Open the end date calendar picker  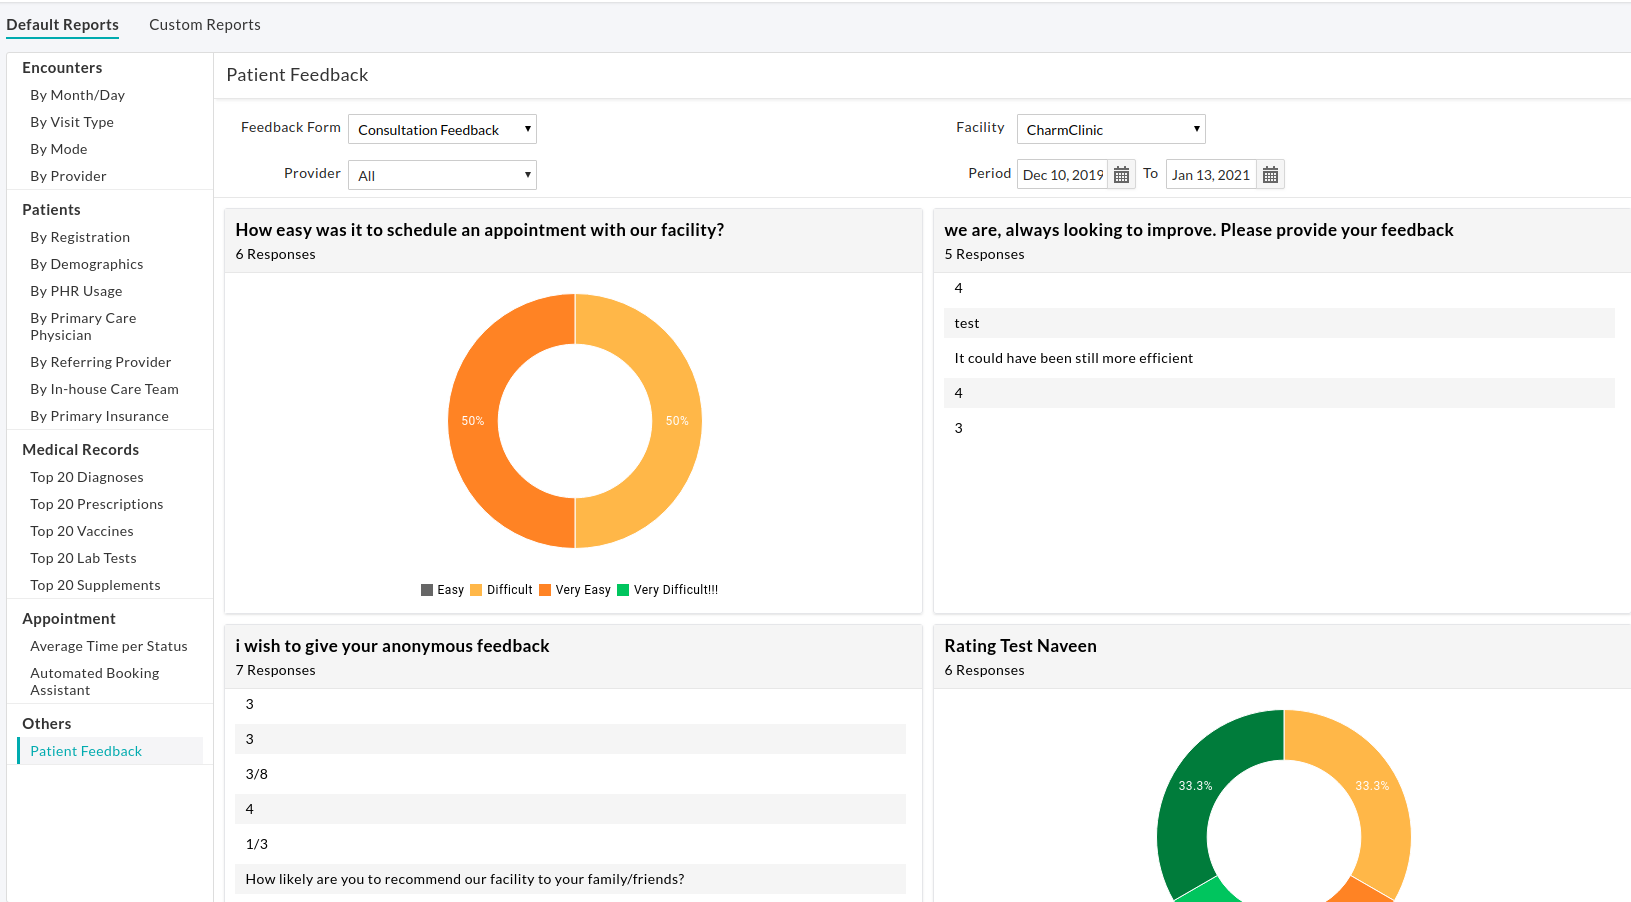(x=1270, y=173)
